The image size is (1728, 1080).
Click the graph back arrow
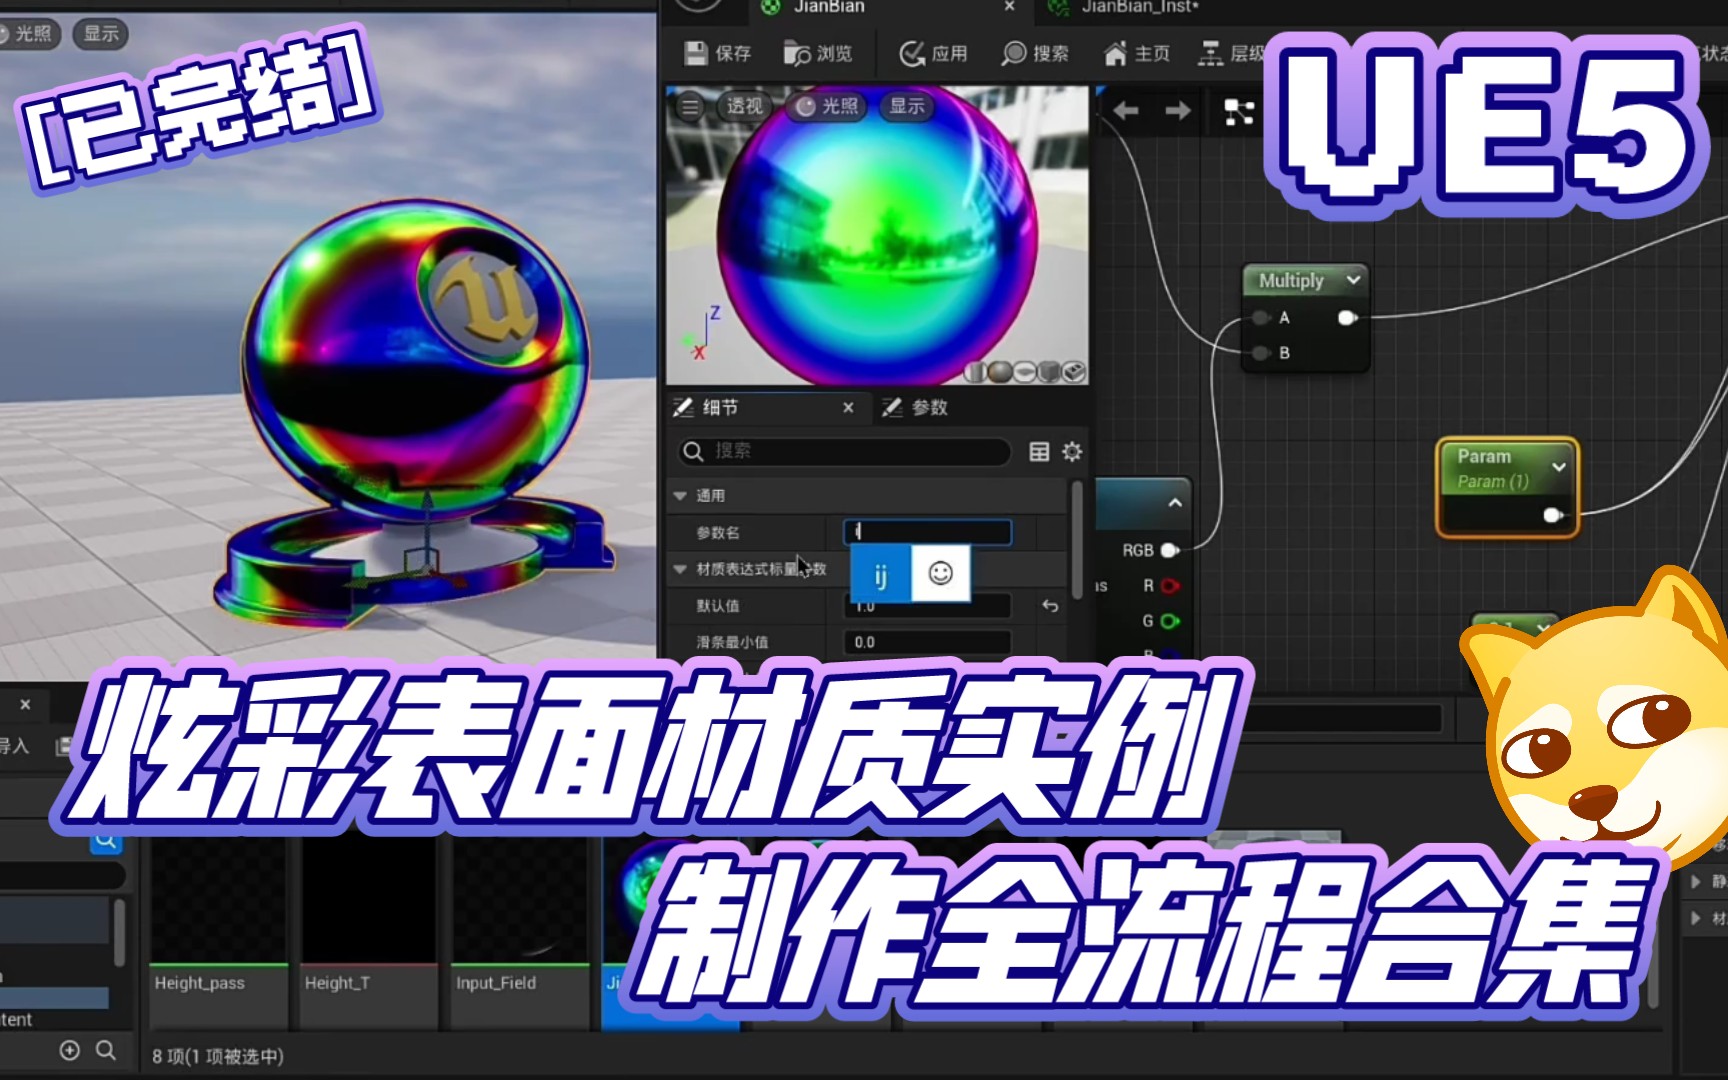click(x=1126, y=111)
